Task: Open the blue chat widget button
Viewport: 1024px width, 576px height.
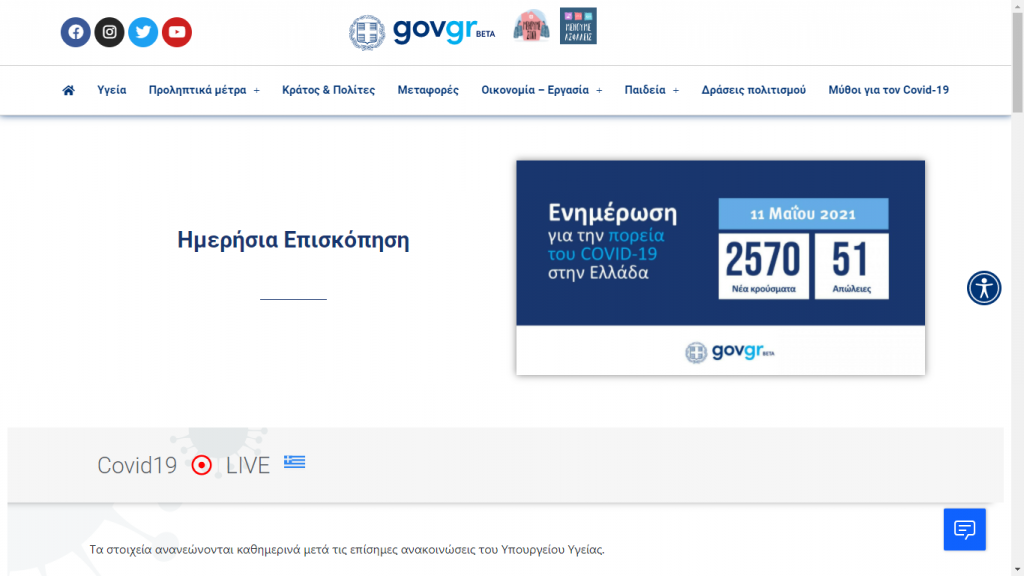Action: click(x=965, y=529)
